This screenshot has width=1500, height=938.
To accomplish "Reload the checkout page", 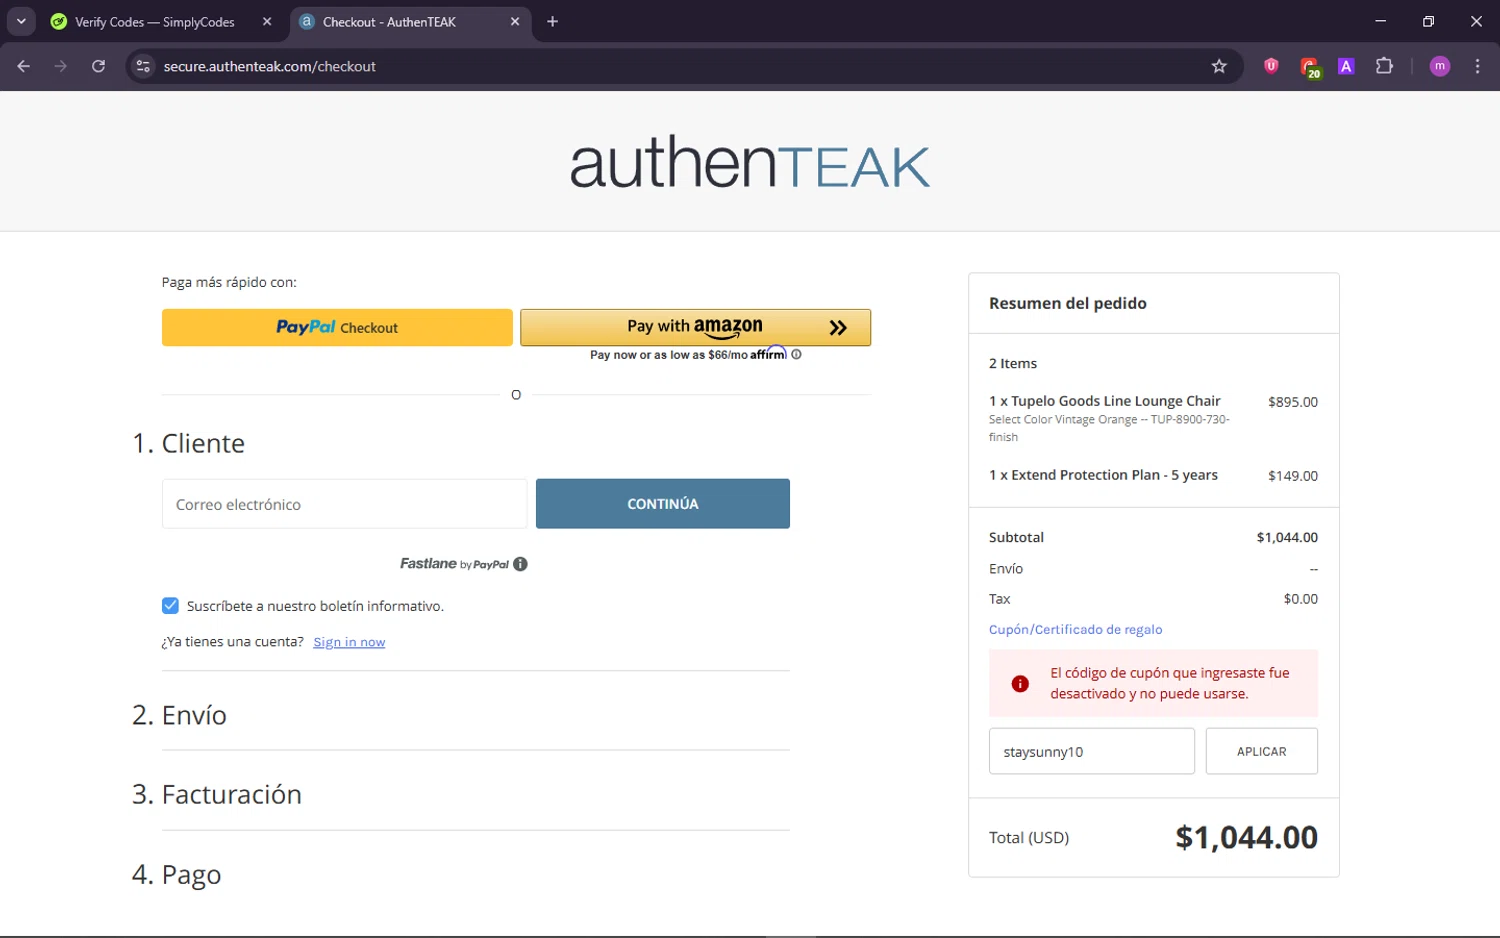I will point(98,66).
